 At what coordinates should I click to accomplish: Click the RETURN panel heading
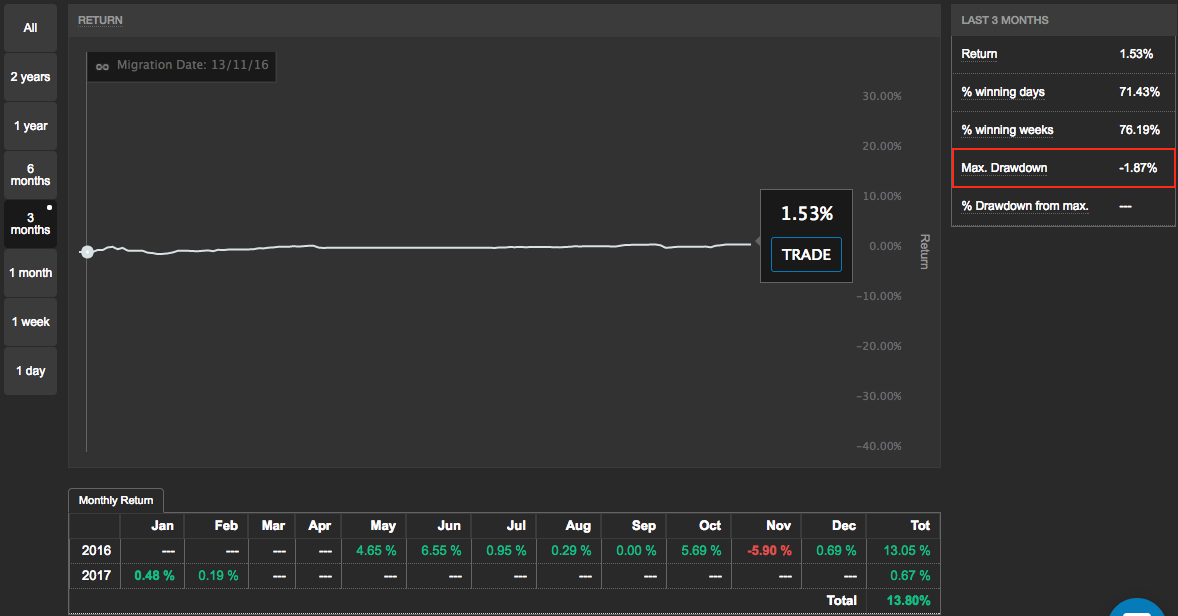click(x=100, y=20)
